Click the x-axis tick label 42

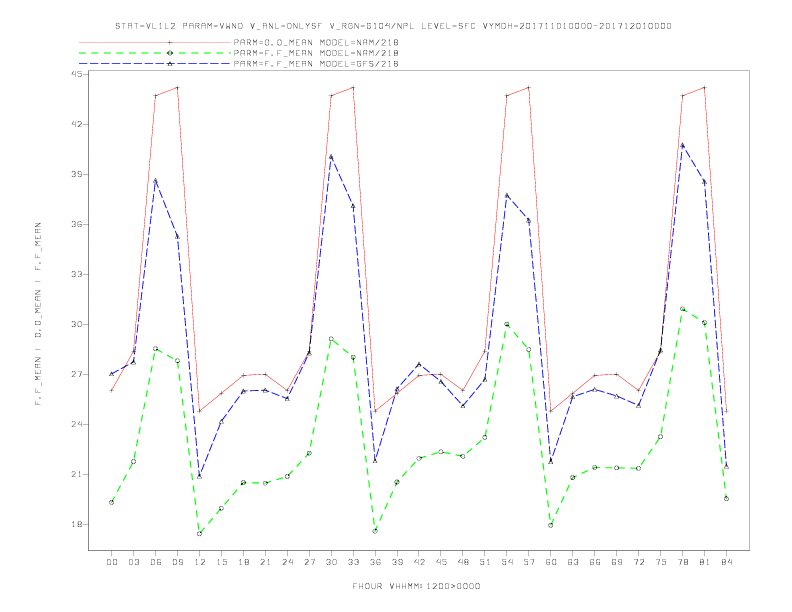pos(419,562)
